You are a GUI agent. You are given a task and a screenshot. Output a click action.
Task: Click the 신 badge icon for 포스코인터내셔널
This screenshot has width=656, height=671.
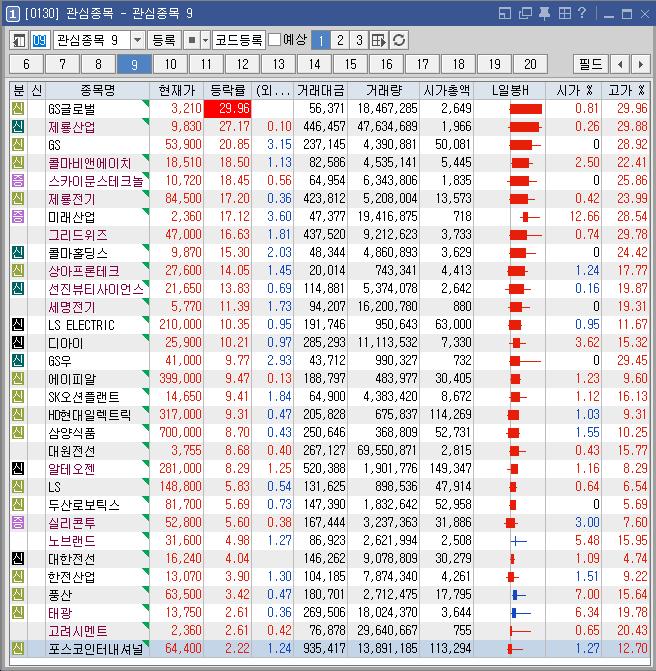[x=18, y=648]
